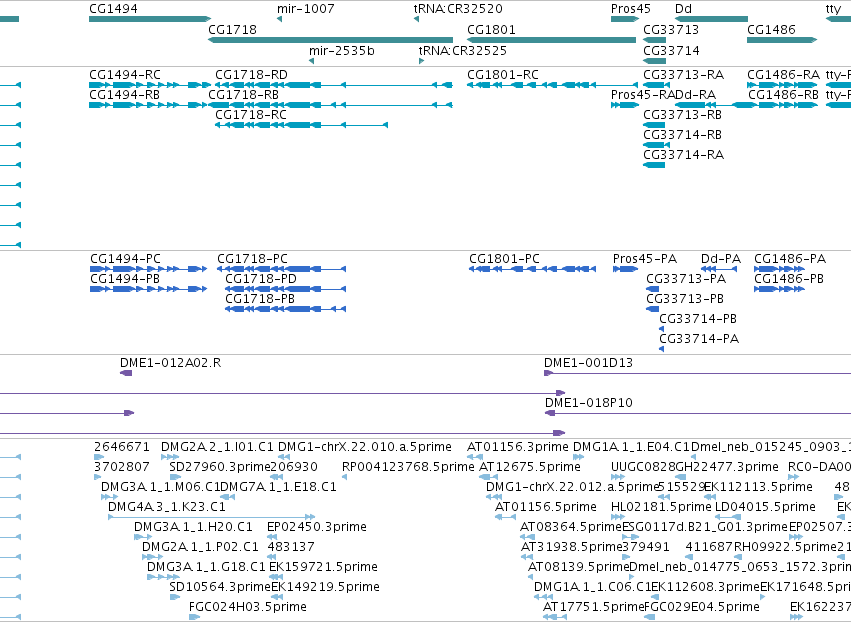
Task: Click EST label AT01156.5prime
Action: click(546, 507)
